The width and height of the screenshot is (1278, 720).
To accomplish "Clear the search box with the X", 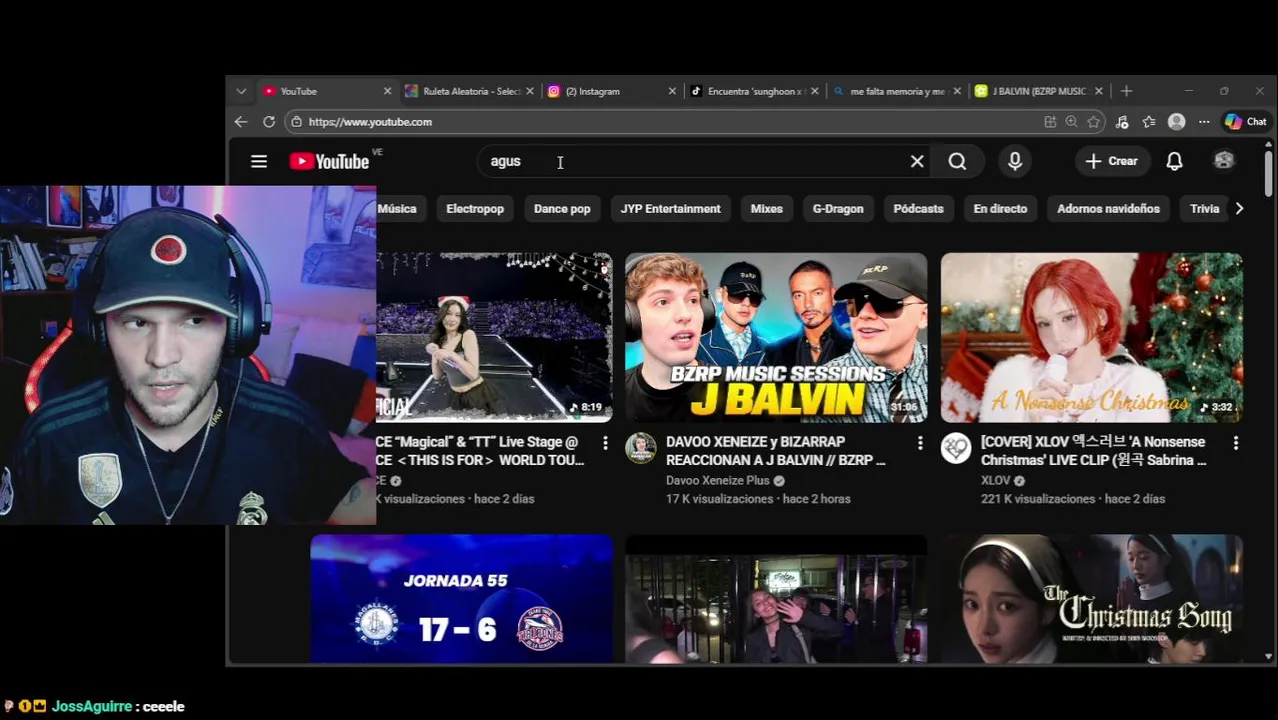I will 917,161.
